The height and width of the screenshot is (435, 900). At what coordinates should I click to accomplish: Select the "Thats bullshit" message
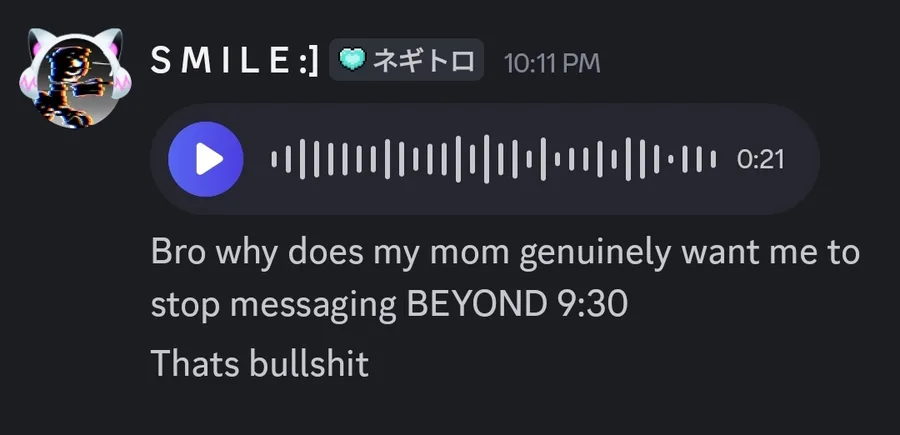point(260,364)
